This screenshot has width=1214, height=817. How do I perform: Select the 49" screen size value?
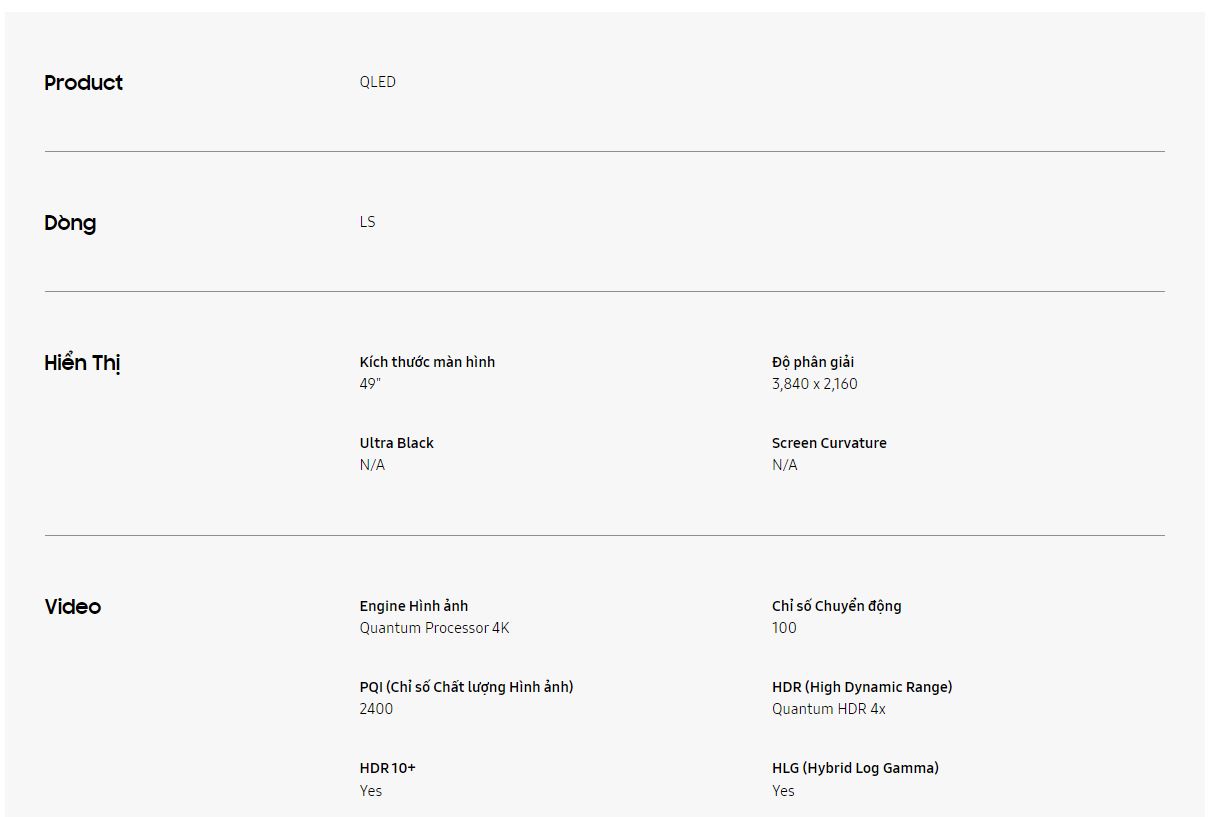click(x=370, y=384)
